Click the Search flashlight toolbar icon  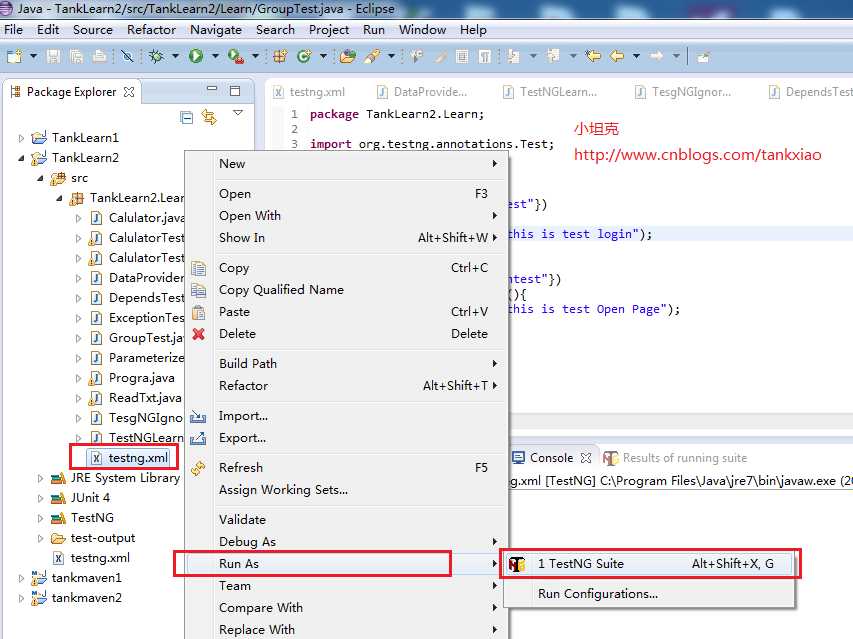click(x=373, y=56)
